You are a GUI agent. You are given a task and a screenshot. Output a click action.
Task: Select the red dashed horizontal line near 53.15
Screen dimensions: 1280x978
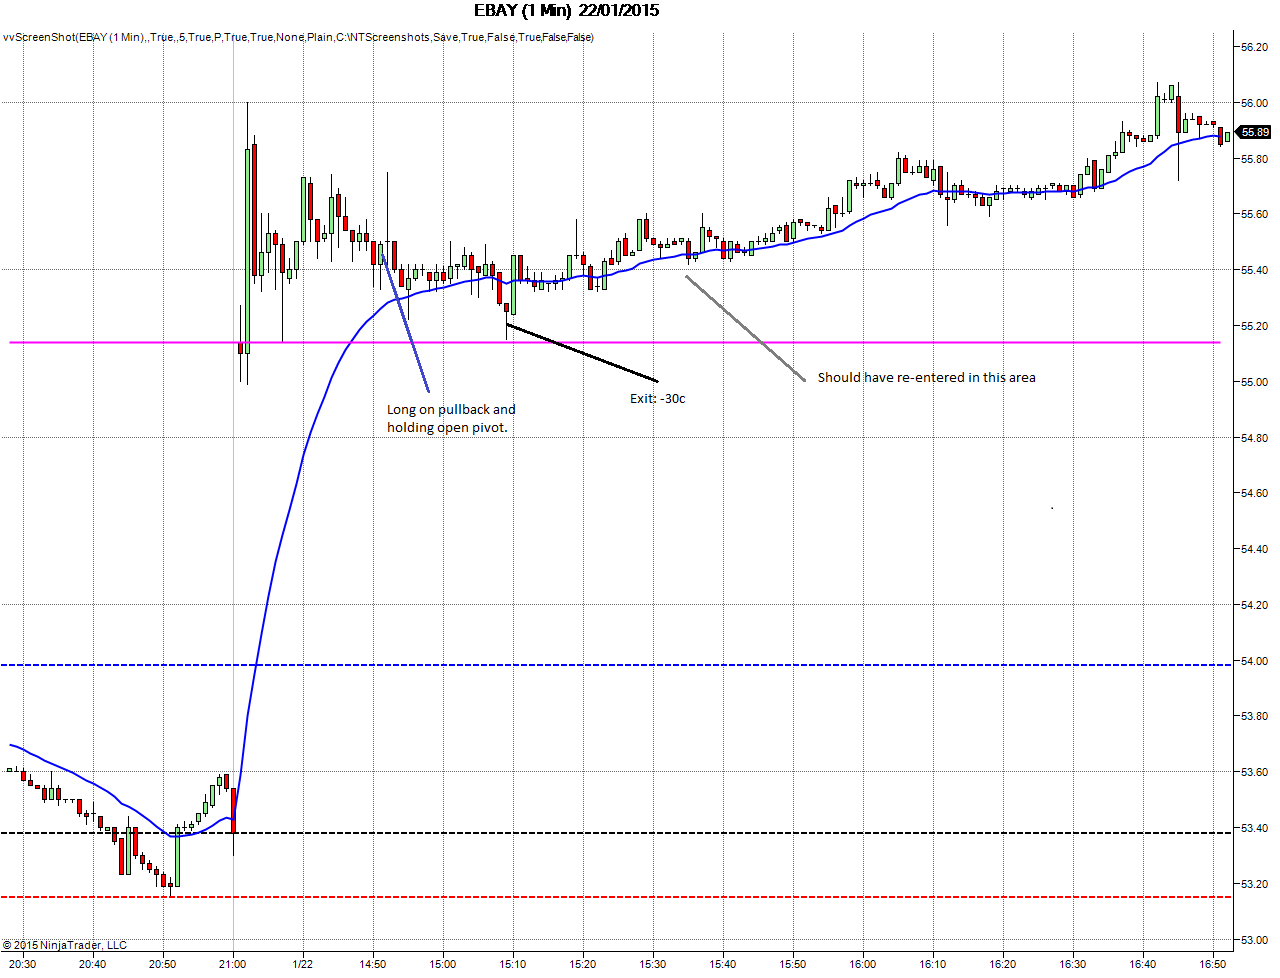pyautogui.click(x=616, y=897)
